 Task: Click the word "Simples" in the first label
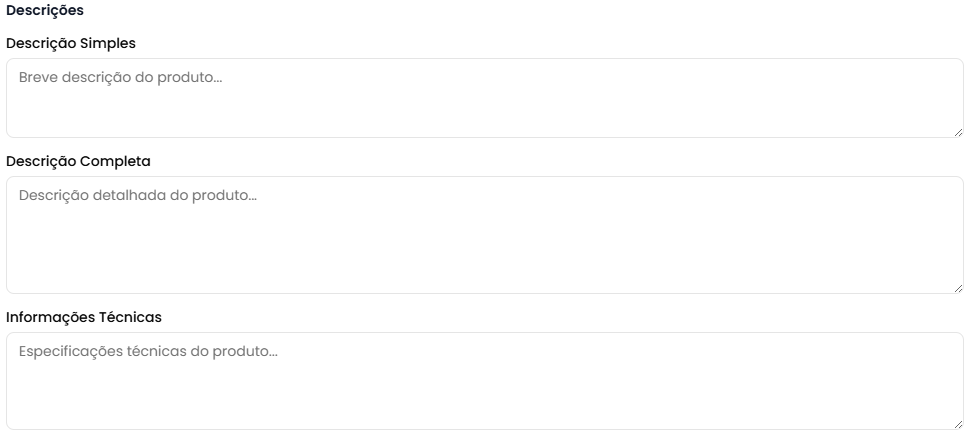107,44
